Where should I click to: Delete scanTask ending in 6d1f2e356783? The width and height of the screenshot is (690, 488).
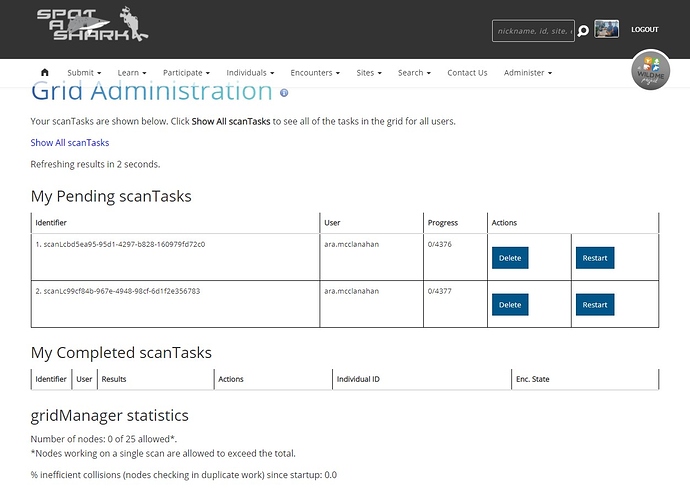pyautogui.click(x=510, y=305)
